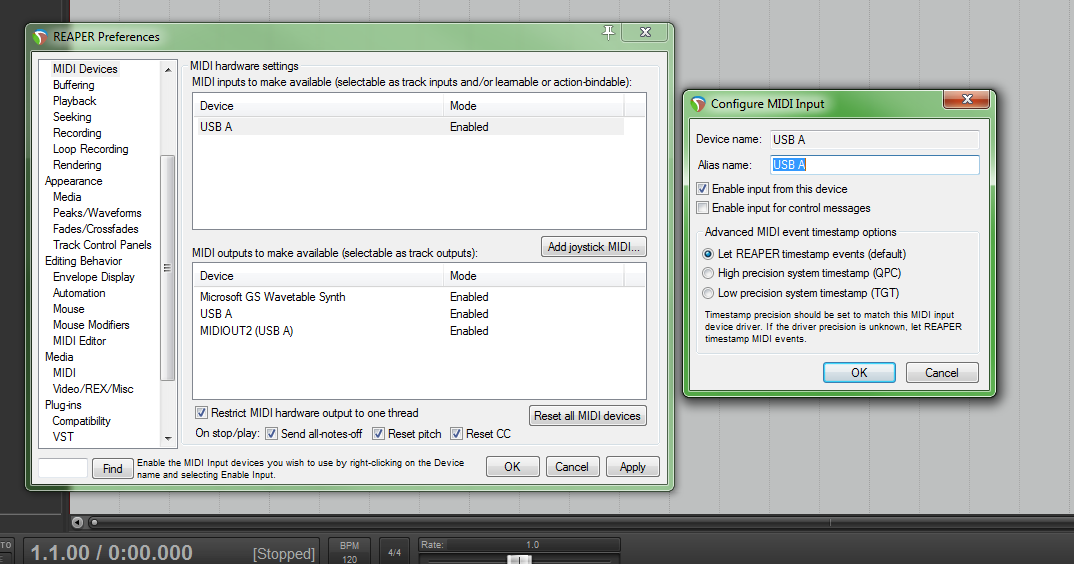Screen dimensions: 1074x564
Task: Click Device column header in MIDI inputs
Action: [x=319, y=106]
